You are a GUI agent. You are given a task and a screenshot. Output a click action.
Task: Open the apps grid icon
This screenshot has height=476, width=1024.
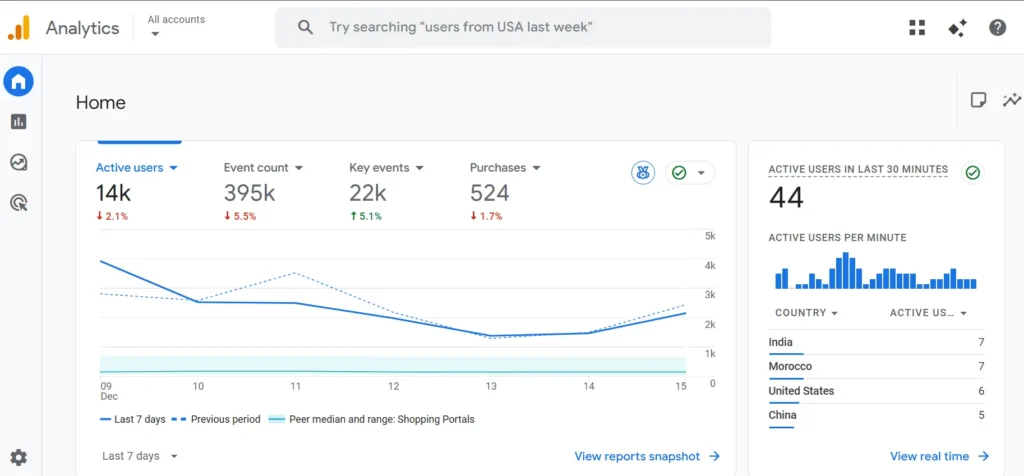pyautogui.click(x=917, y=28)
